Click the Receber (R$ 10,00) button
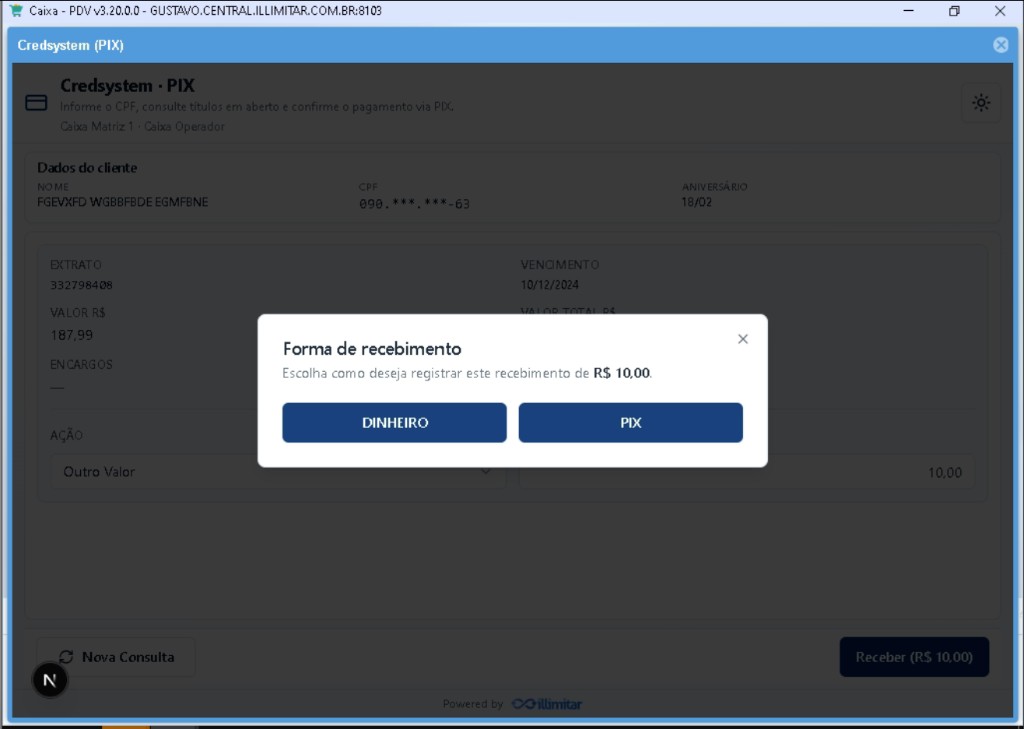The height and width of the screenshot is (729, 1024). pyautogui.click(x=914, y=657)
